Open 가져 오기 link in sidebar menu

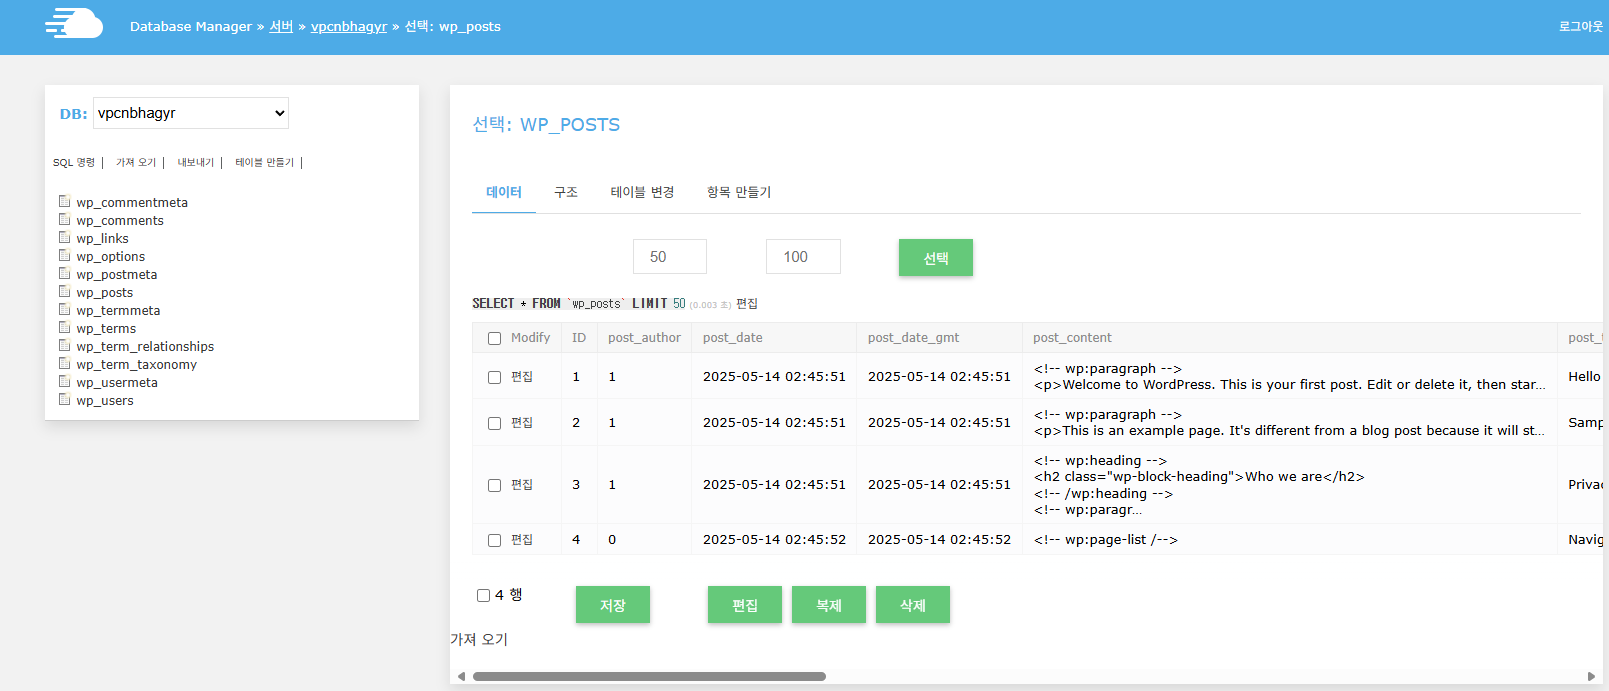[136, 162]
